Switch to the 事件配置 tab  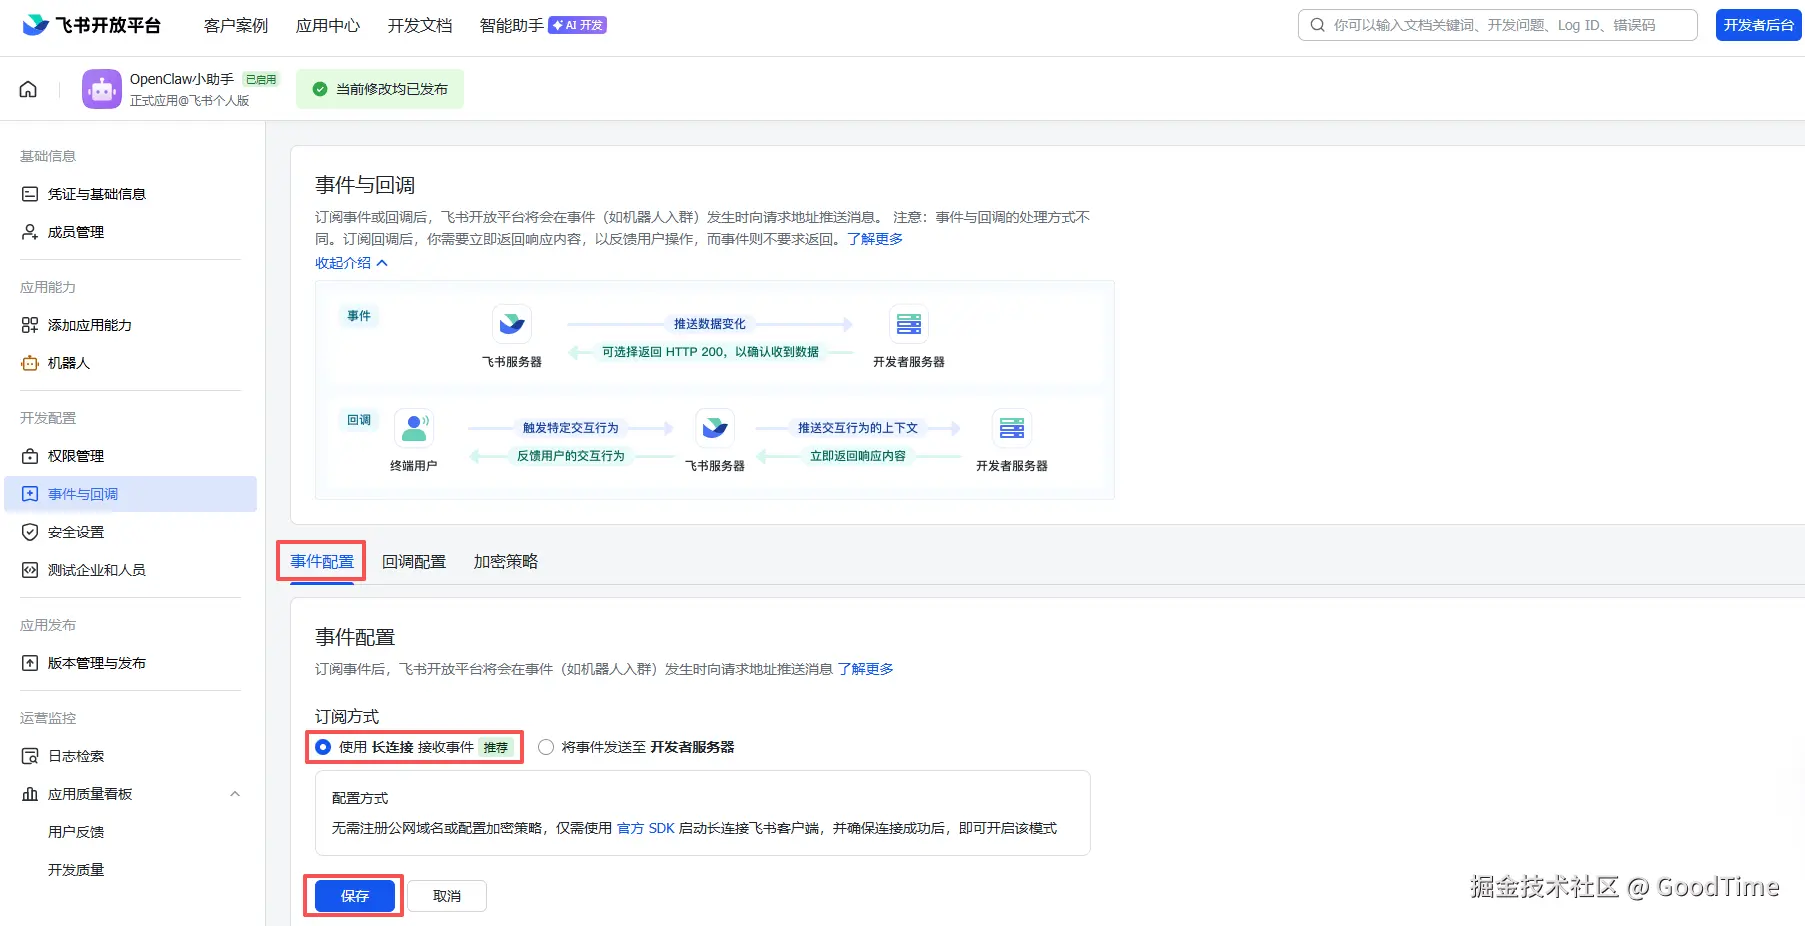(322, 562)
